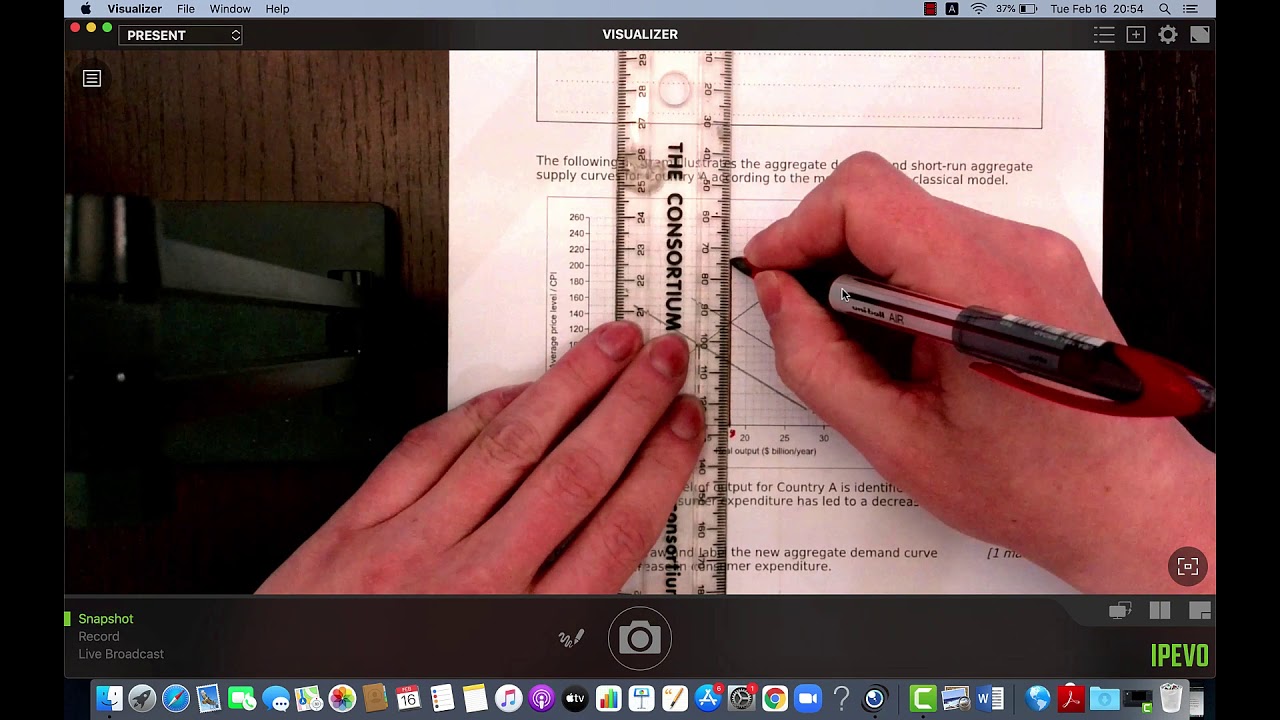Viewport: 1280px width, 720px height.
Task: Click the IPEVO Visualizer Dock icon
Action: pyautogui.click(x=874, y=698)
